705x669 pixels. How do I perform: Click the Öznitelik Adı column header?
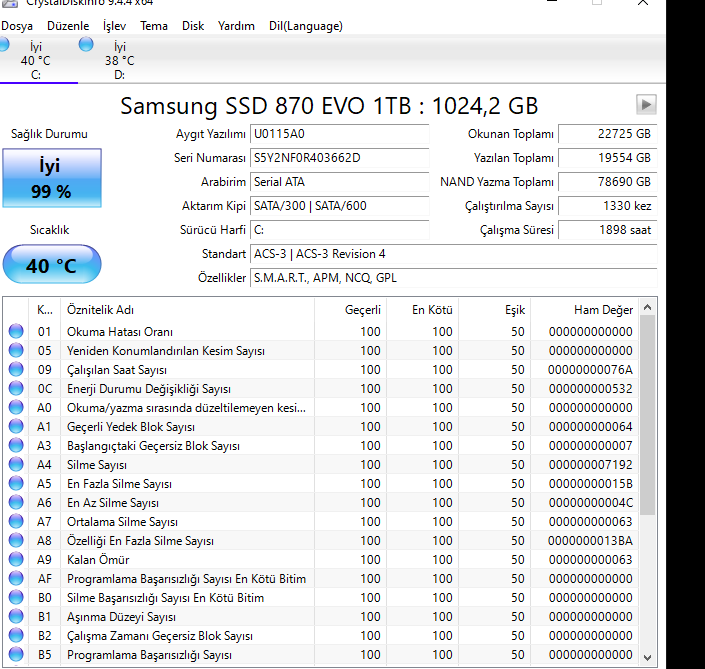coord(187,310)
